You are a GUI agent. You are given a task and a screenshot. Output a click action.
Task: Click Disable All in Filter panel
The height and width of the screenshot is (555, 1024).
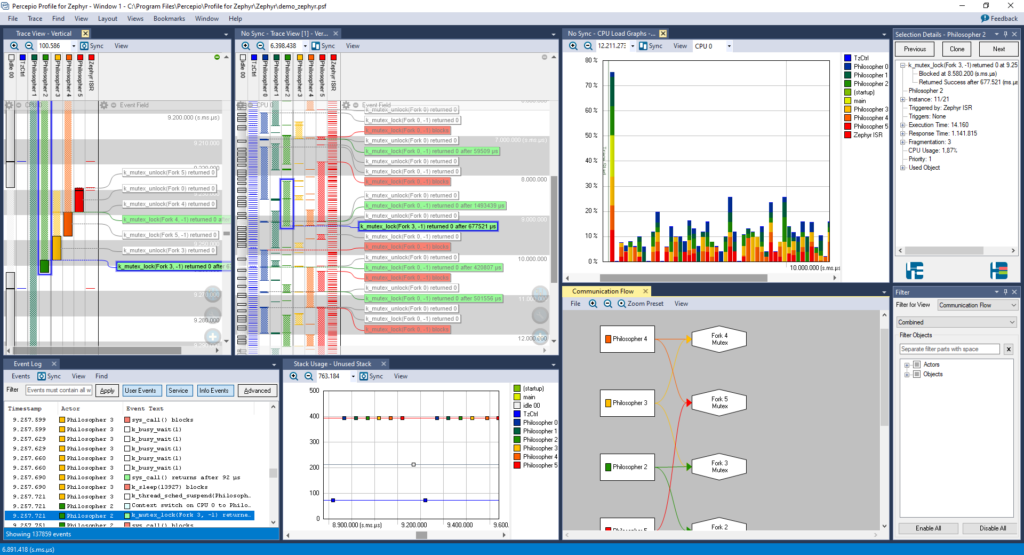click(992, 528)
